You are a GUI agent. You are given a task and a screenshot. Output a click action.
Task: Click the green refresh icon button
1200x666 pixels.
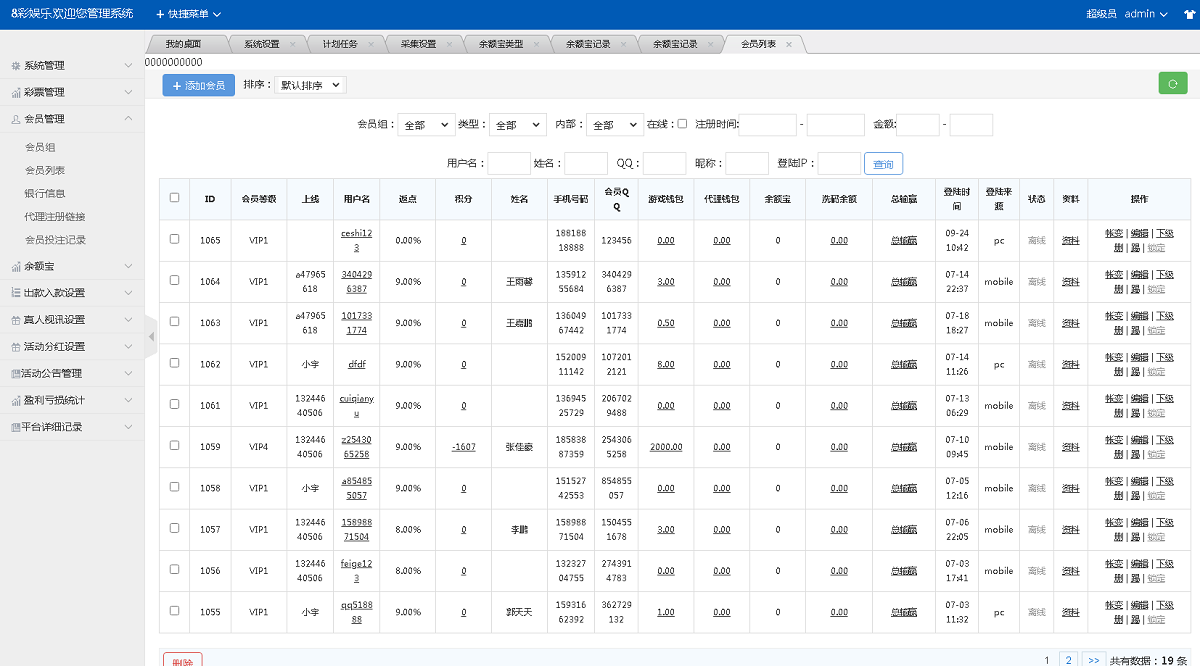click(1172, 84)
